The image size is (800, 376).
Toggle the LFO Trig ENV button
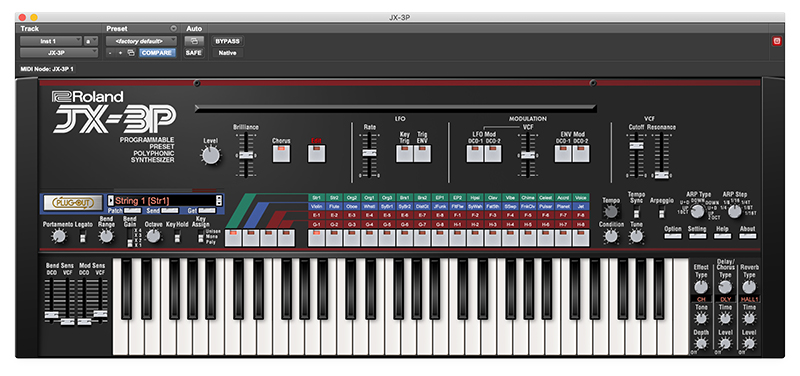pos(422,154)
